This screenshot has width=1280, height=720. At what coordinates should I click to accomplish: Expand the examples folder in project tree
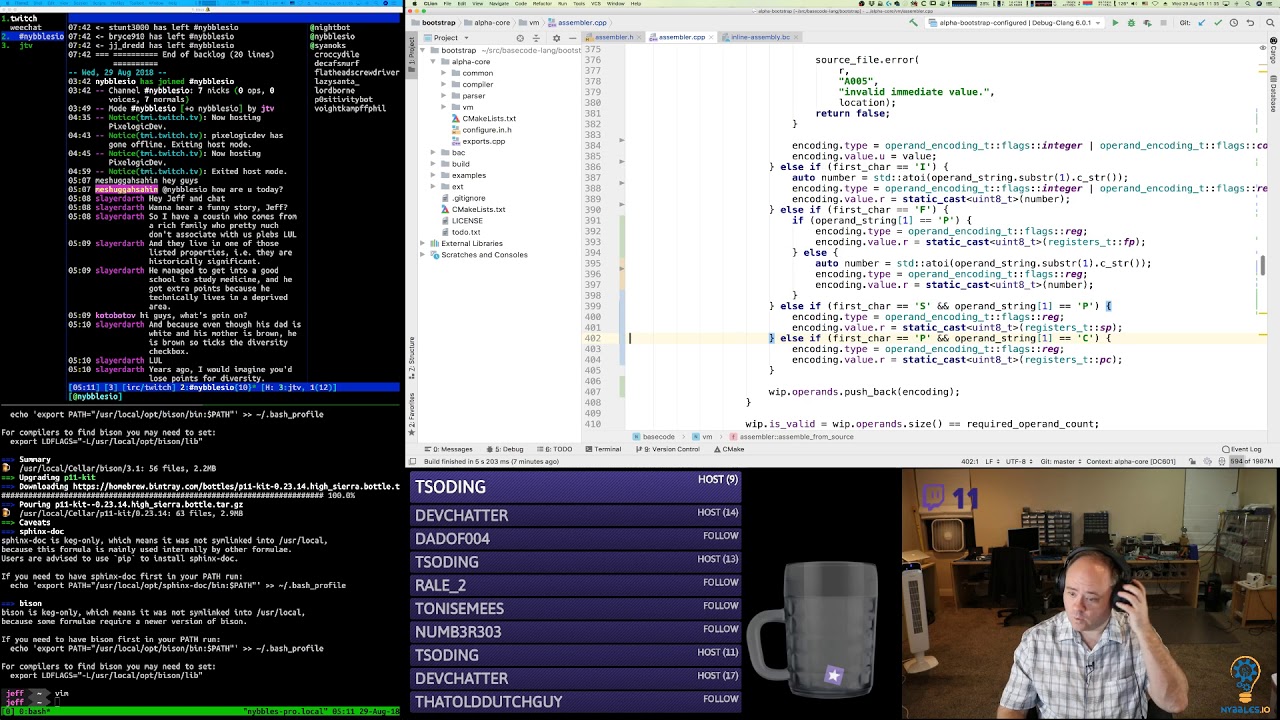pos(432,175)
